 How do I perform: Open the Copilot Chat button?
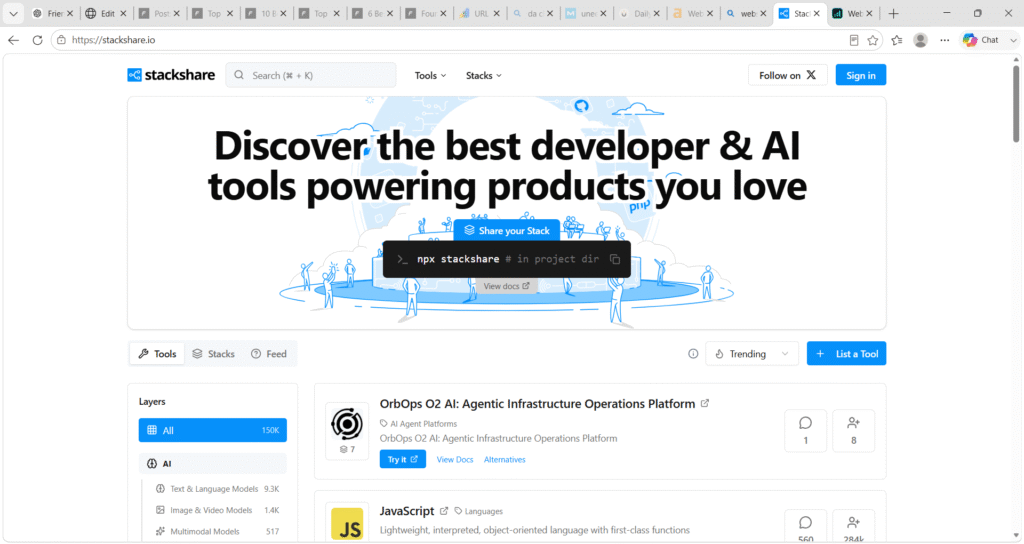tap(982, 40)
